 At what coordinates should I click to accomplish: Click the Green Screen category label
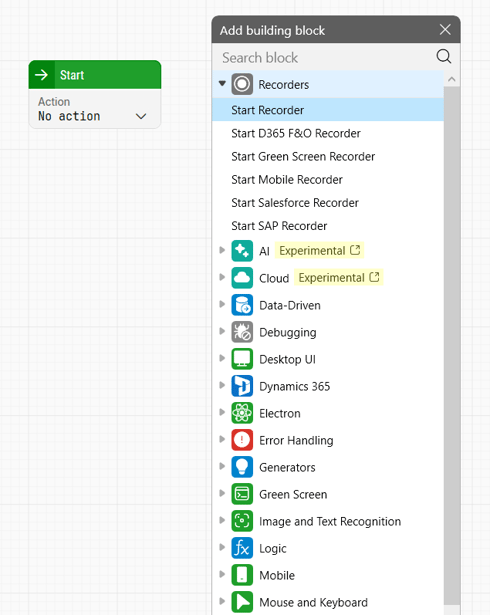click(x=293, y=495)
